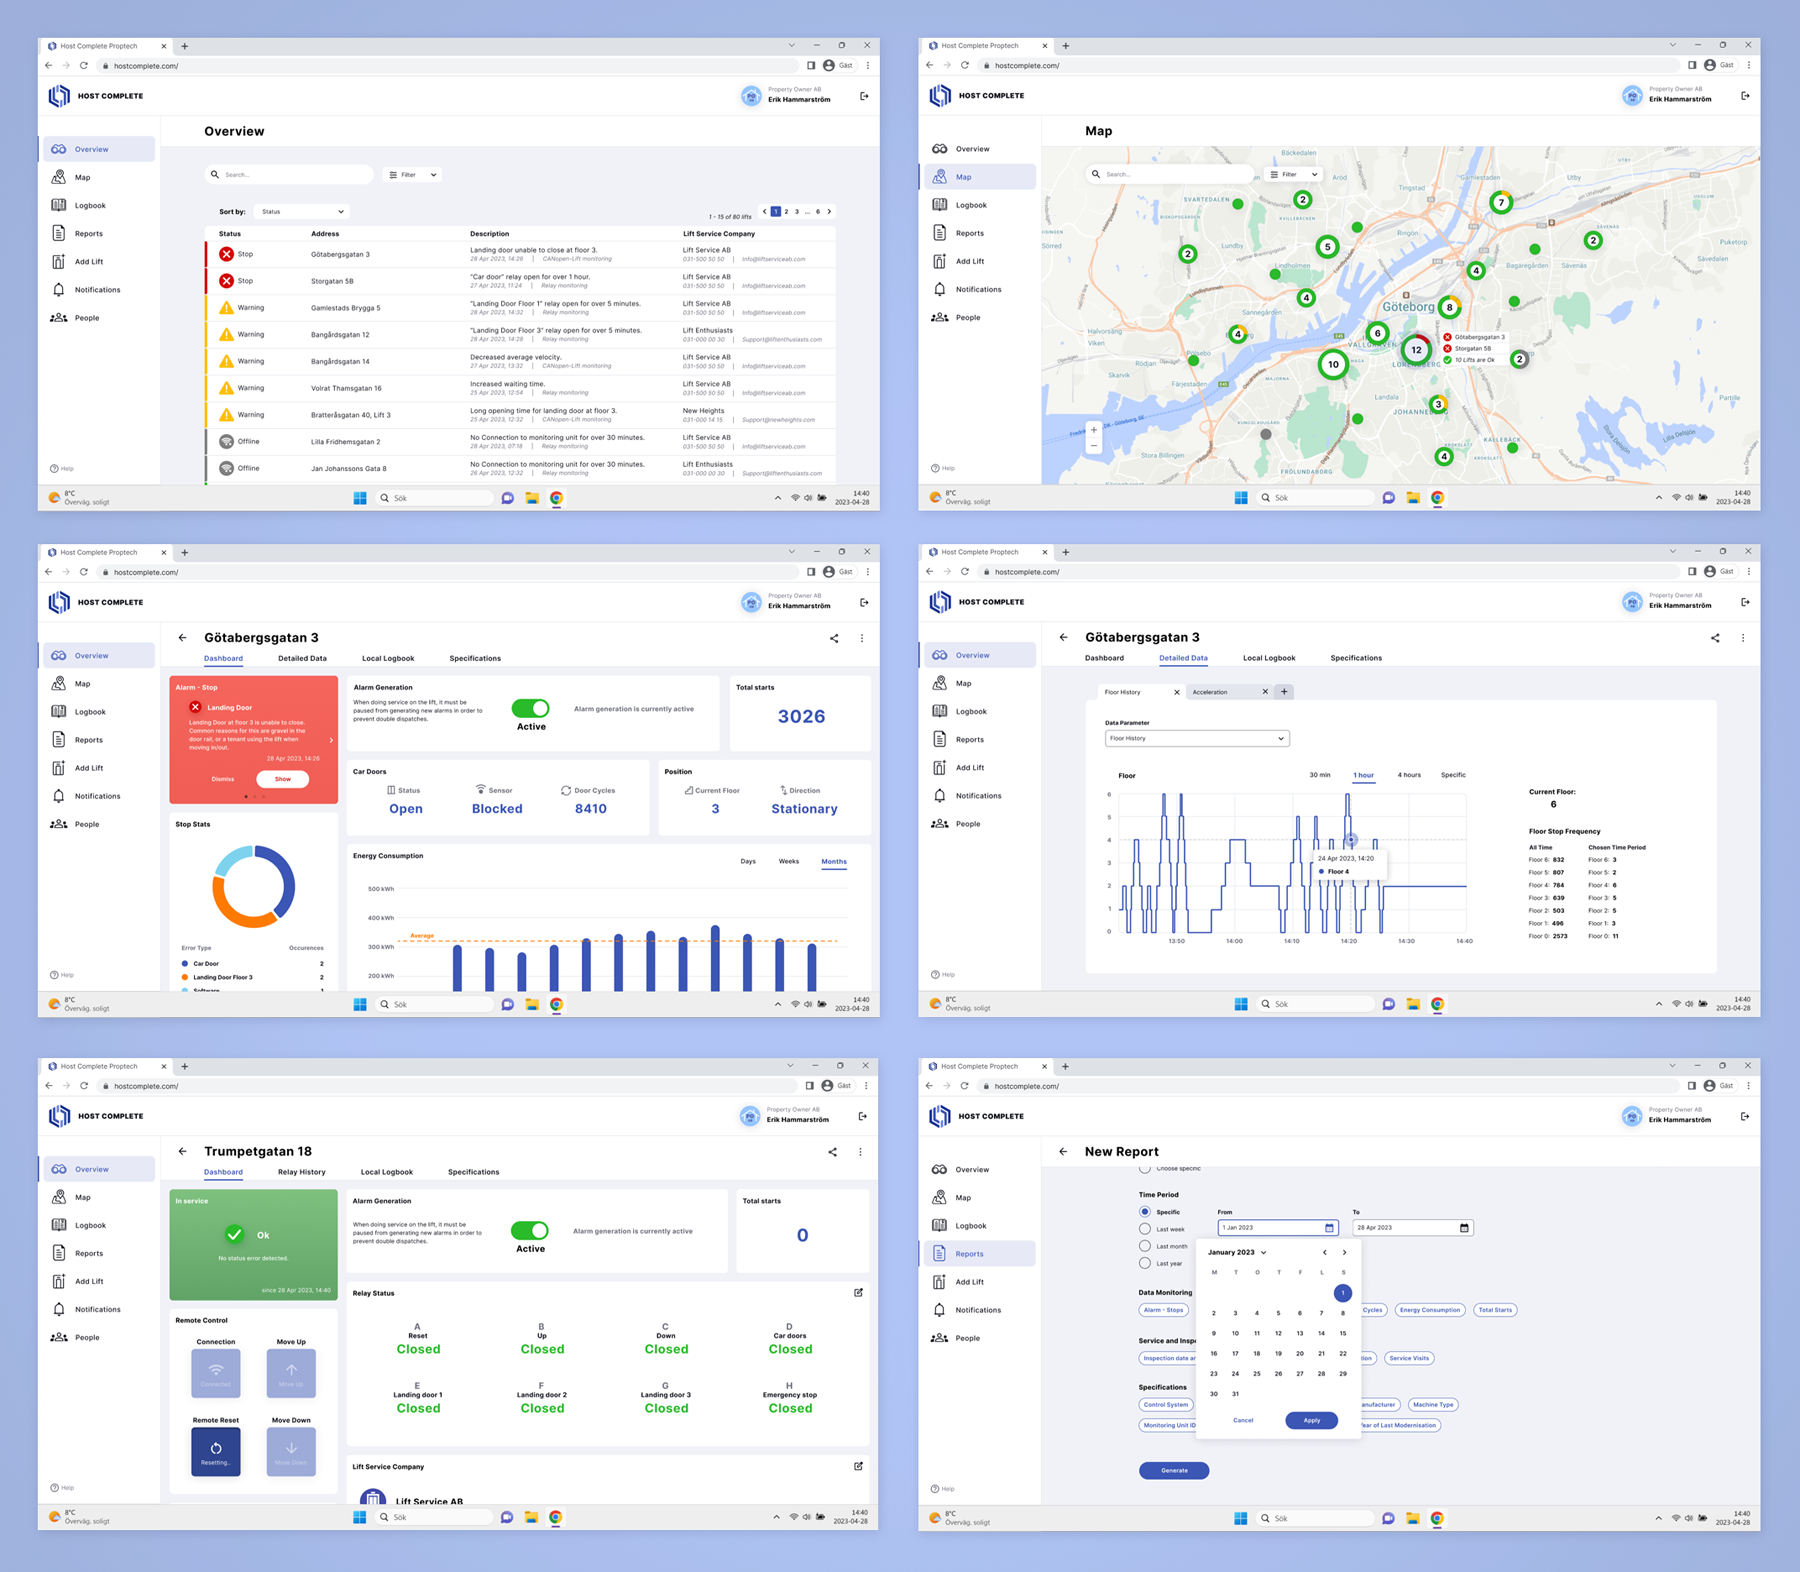Open three-dot menu on Götabergsgatan 3 Detailed Data page
The width and height of the screenshot is (1800, 1572).
coord(1743,638)
